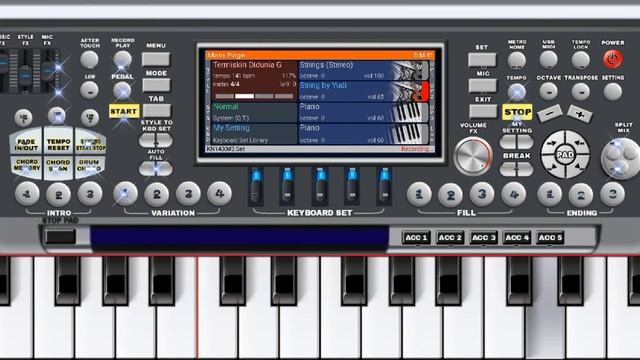Viewport: 640px width, 360px height.
Task: Trigger Fill 3 button
Action: (482, 194)
